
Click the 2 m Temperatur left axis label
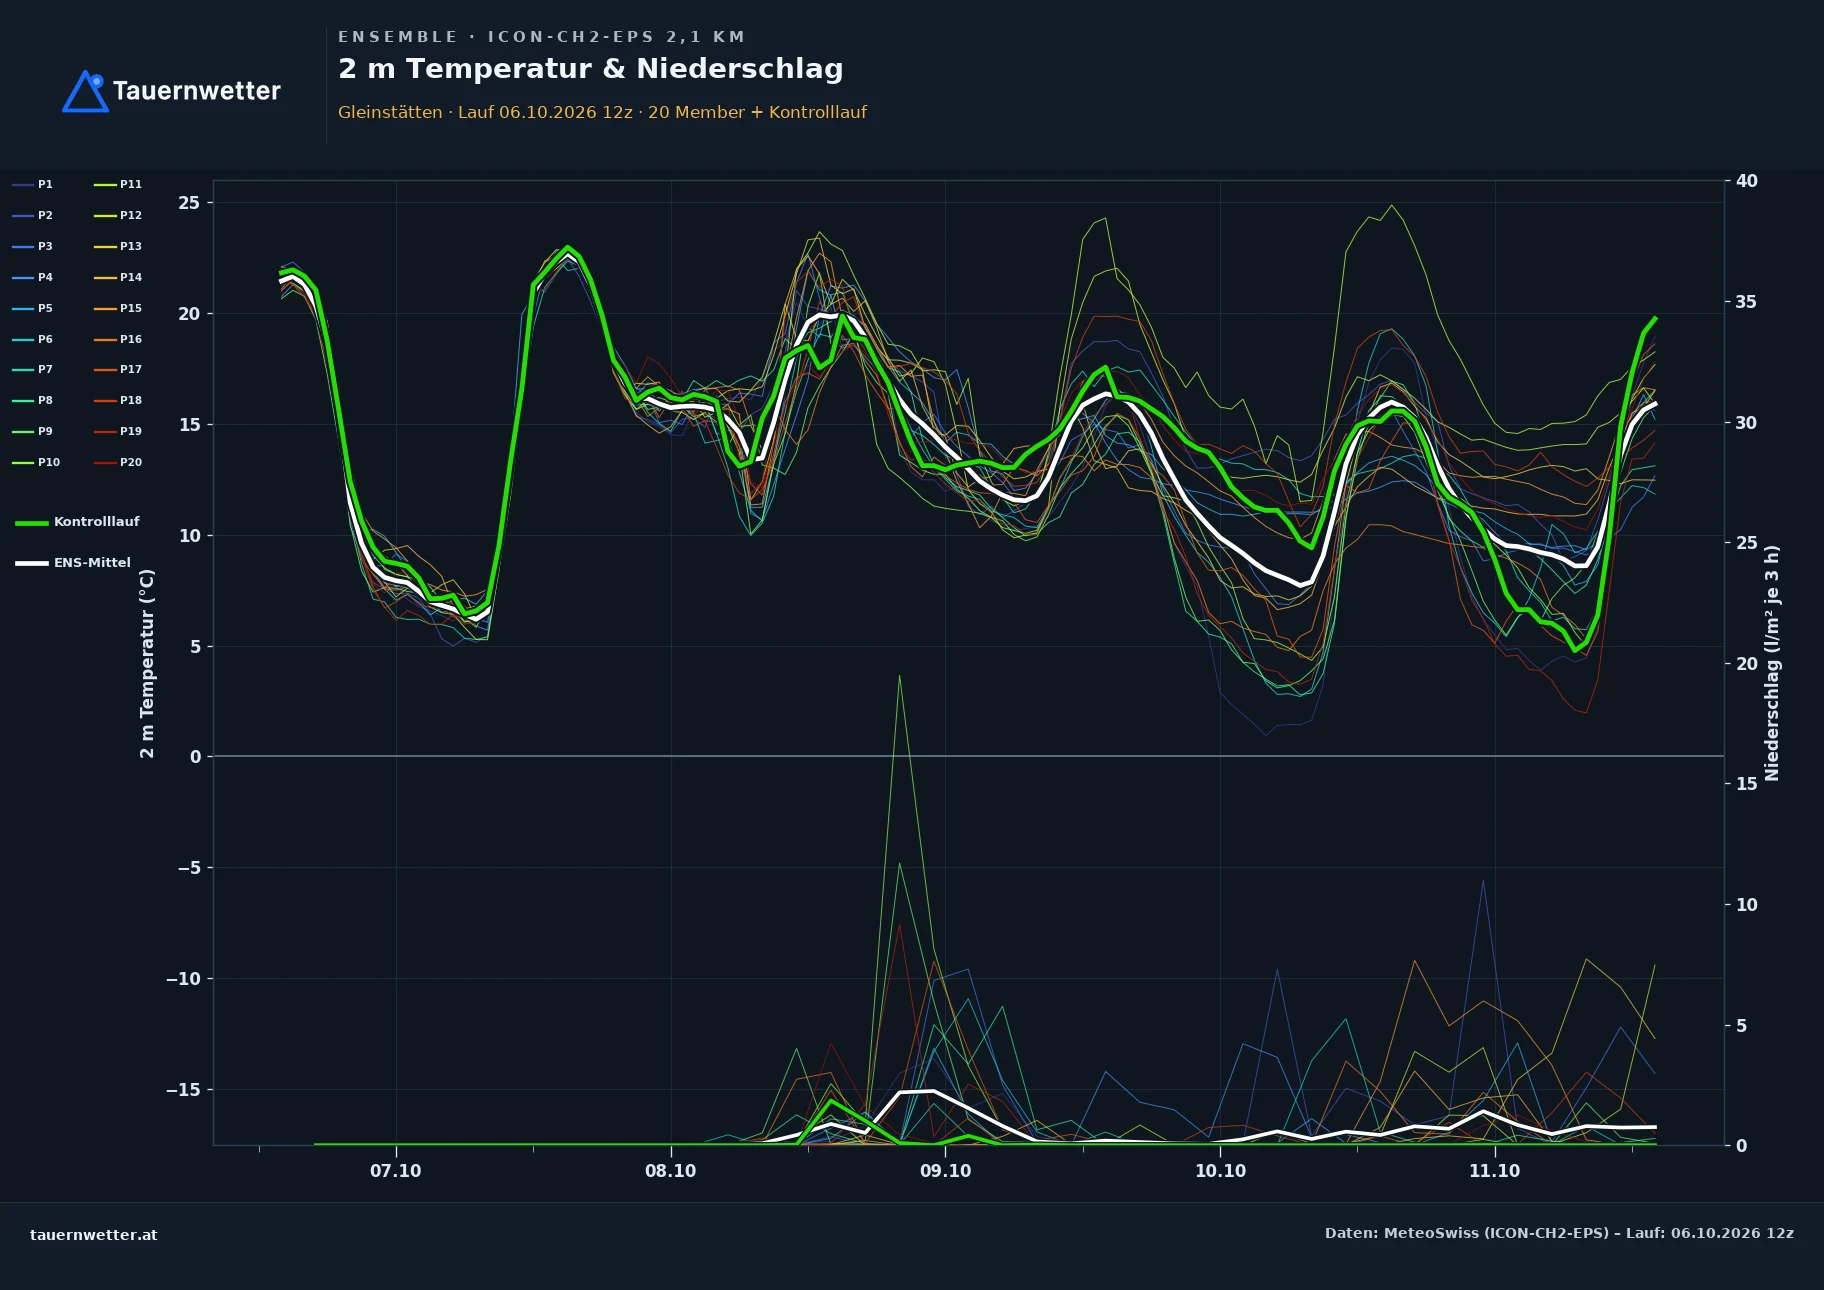click(x=147, y=663)
